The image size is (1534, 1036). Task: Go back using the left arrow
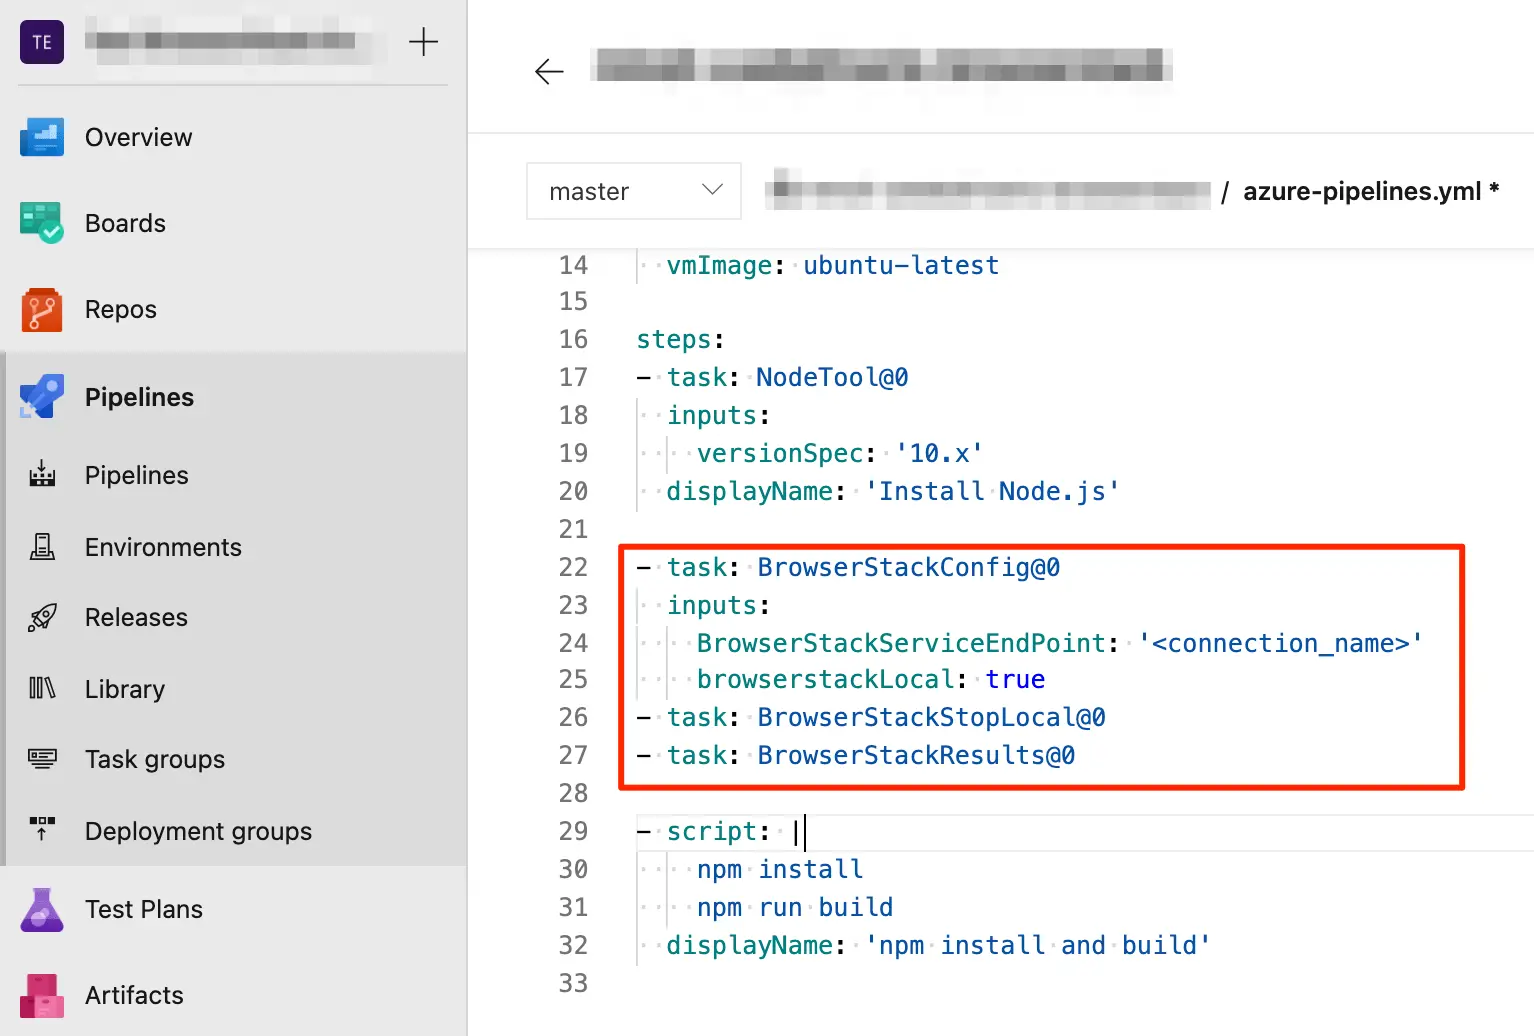pos(549,71)
